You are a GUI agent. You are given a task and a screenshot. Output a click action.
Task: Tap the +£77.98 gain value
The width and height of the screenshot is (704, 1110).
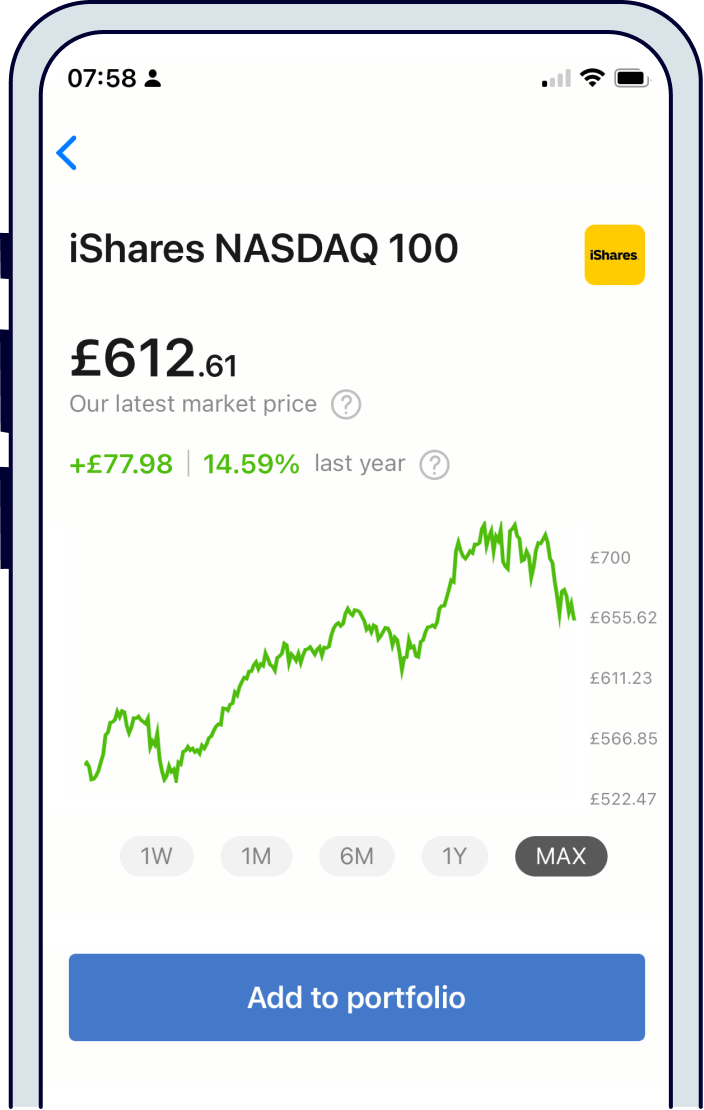[x=121, y=464]
